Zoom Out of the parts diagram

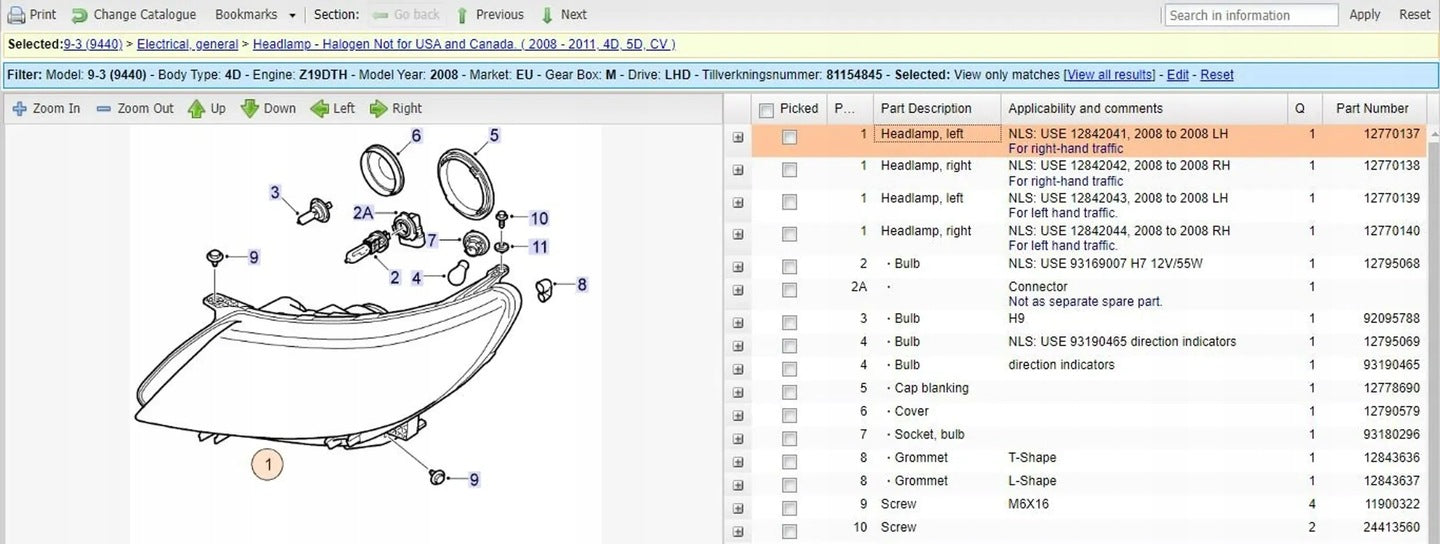(104, 108)
